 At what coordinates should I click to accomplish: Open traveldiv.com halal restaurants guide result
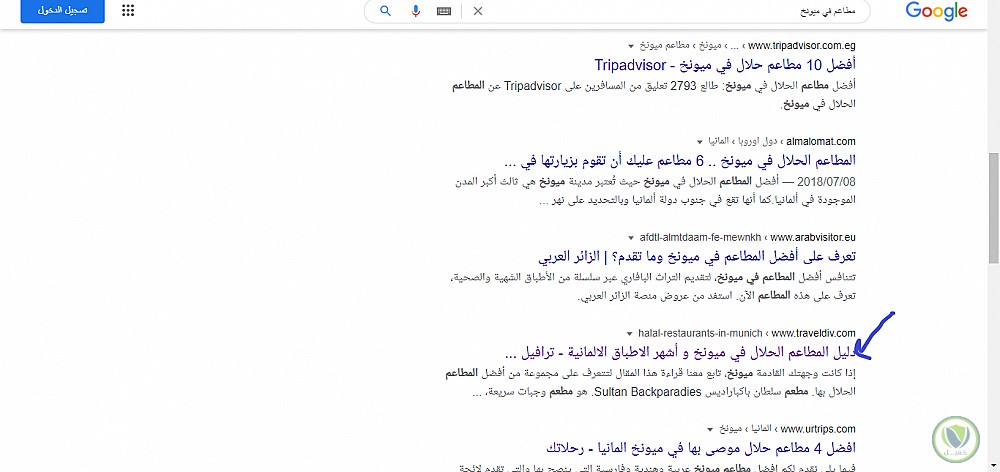tap(679, 353)
